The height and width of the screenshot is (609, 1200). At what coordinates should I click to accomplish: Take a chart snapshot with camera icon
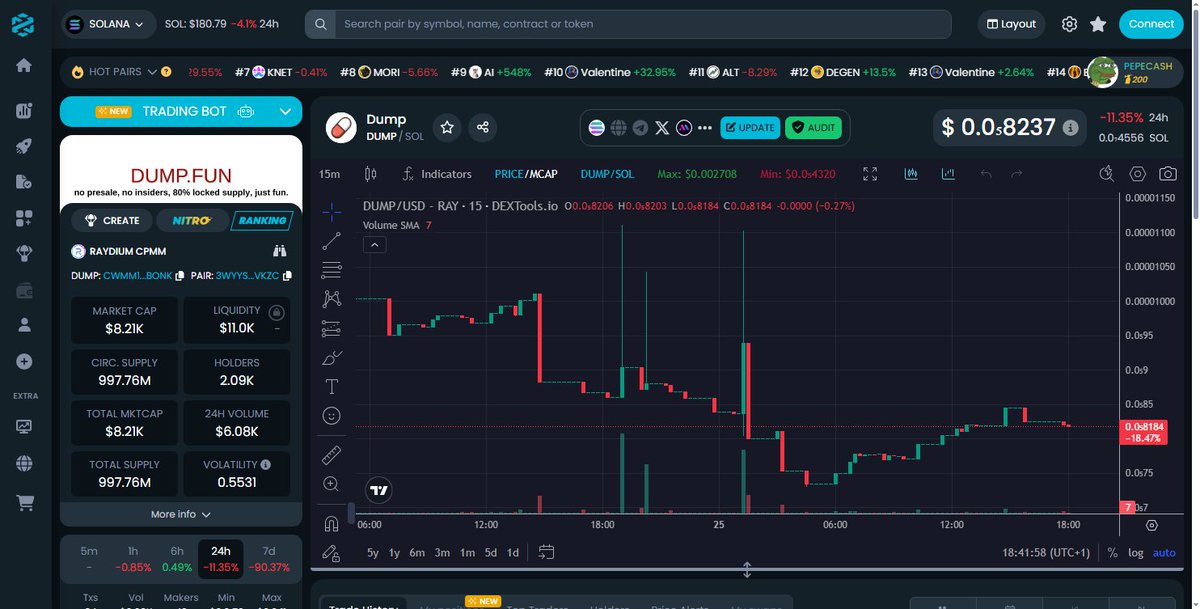coord(1168,174)
